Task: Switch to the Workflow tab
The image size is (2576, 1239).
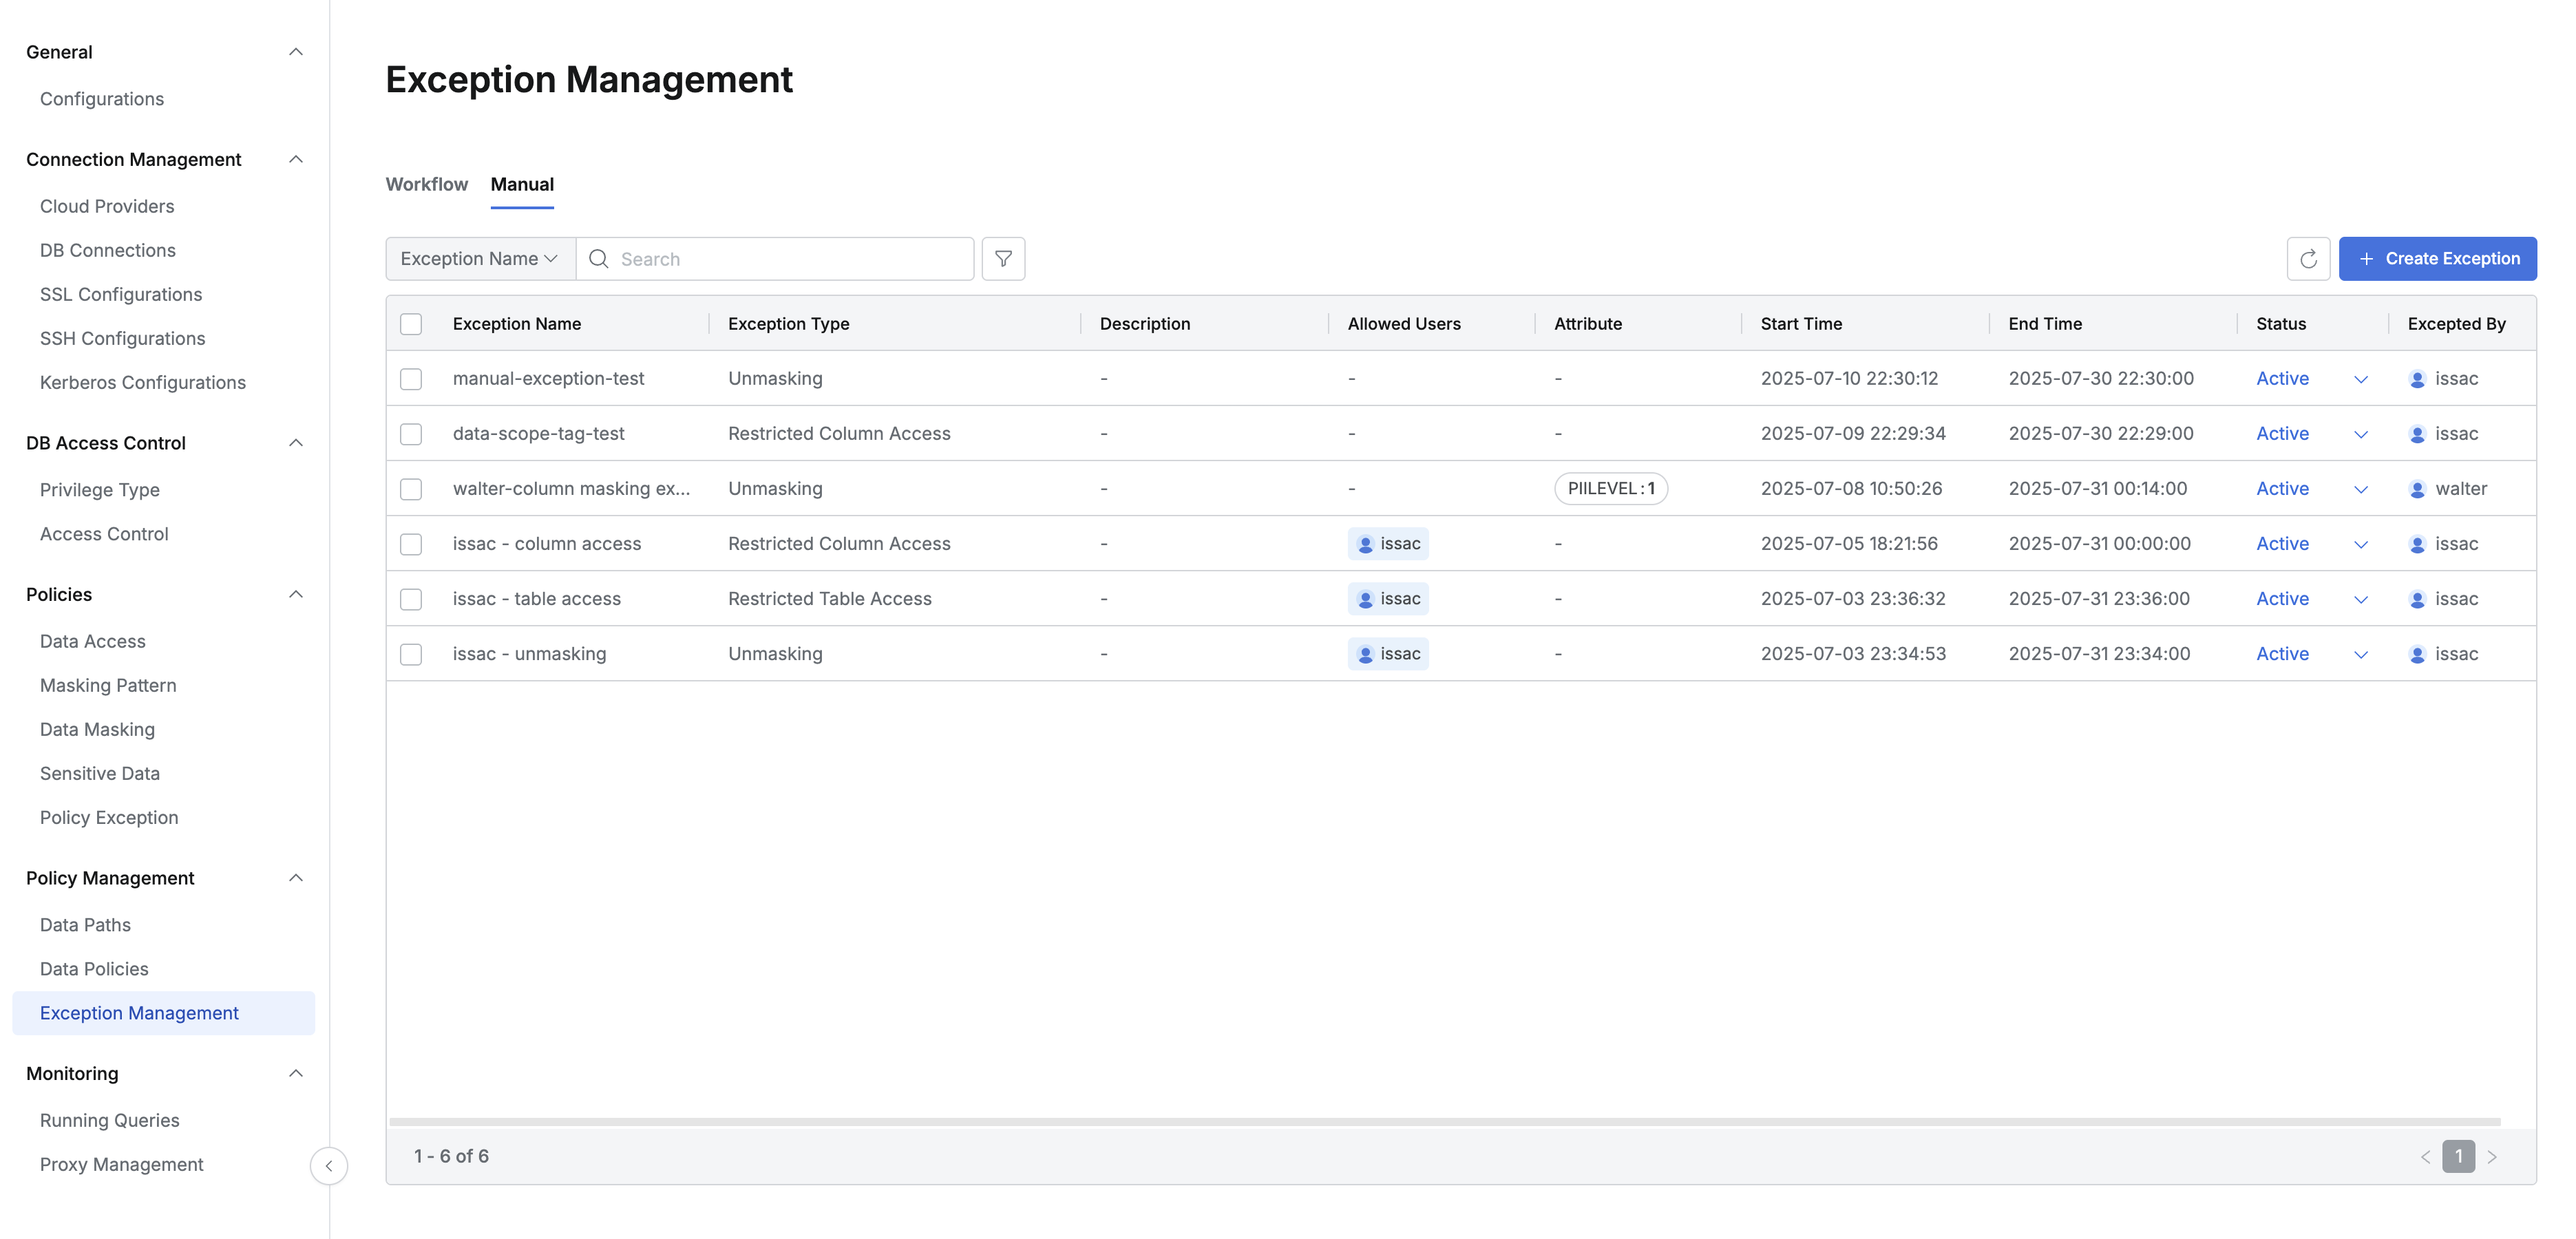Action: point(427,184)
